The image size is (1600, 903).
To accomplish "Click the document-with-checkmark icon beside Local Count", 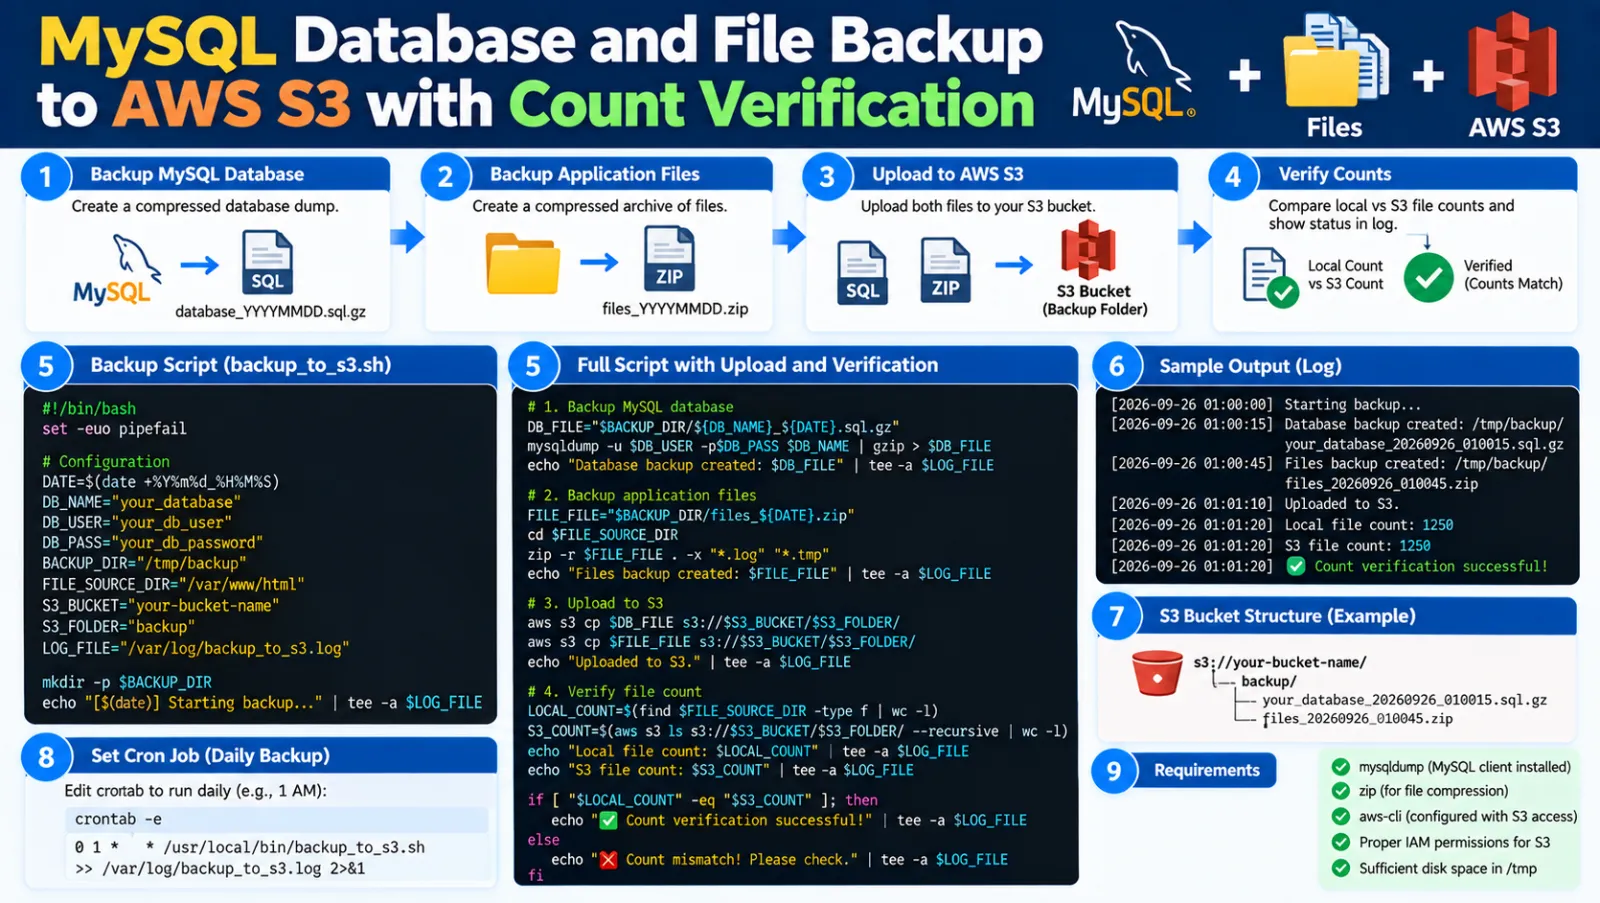I will pos(1270,277).
